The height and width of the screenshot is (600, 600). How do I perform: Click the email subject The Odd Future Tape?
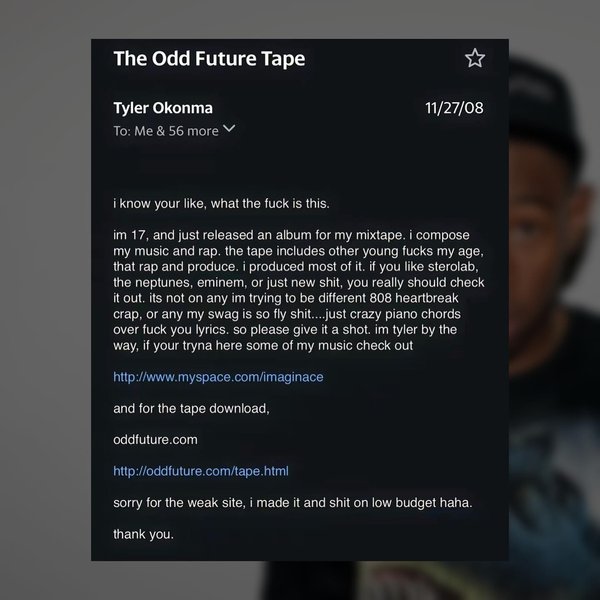tap(209, 59)
